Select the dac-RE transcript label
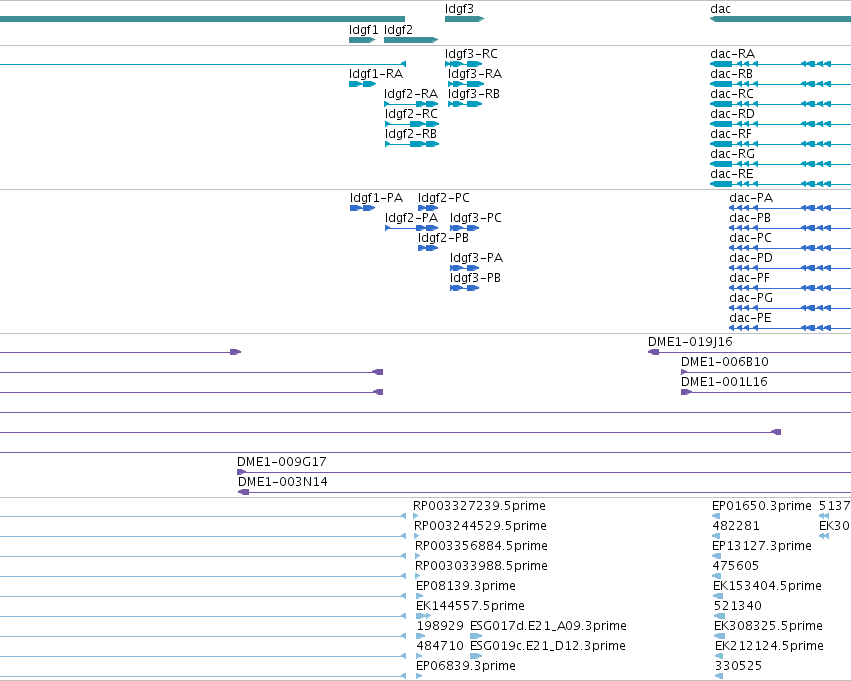This screenshot has width=851, height=681. [x=732, y=174]
